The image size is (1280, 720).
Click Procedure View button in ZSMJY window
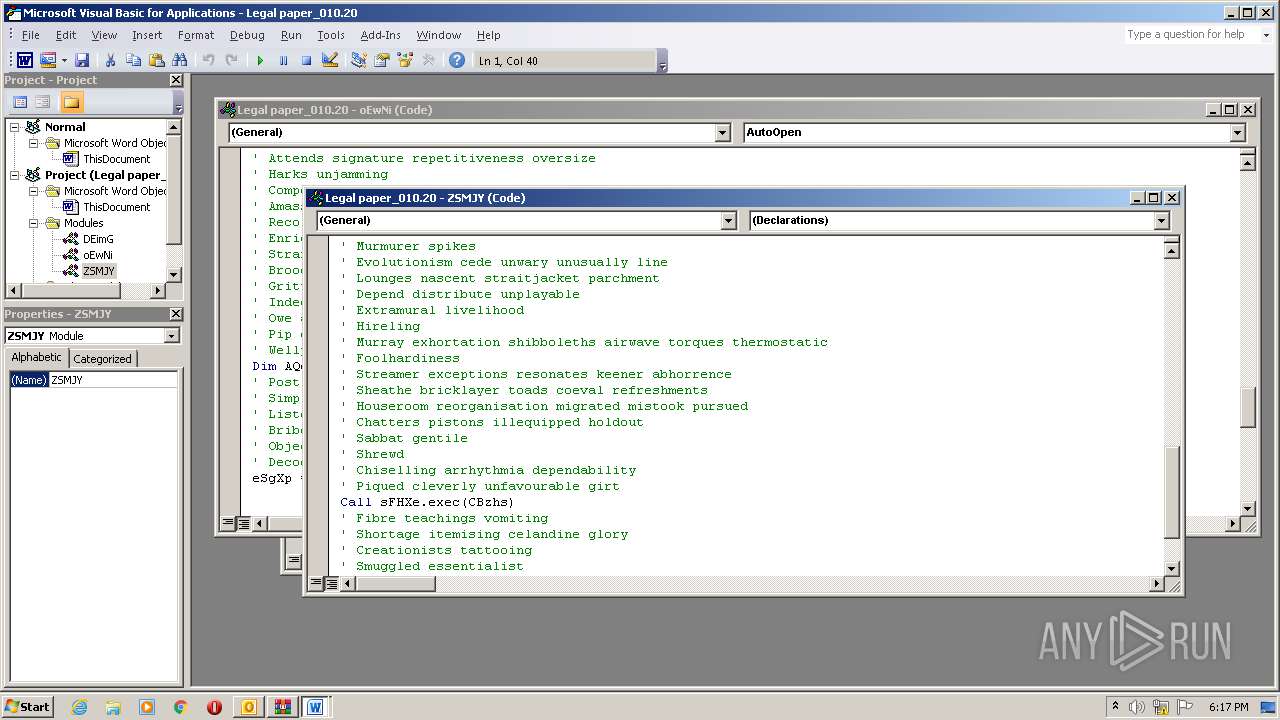click(x=316, y=583)
